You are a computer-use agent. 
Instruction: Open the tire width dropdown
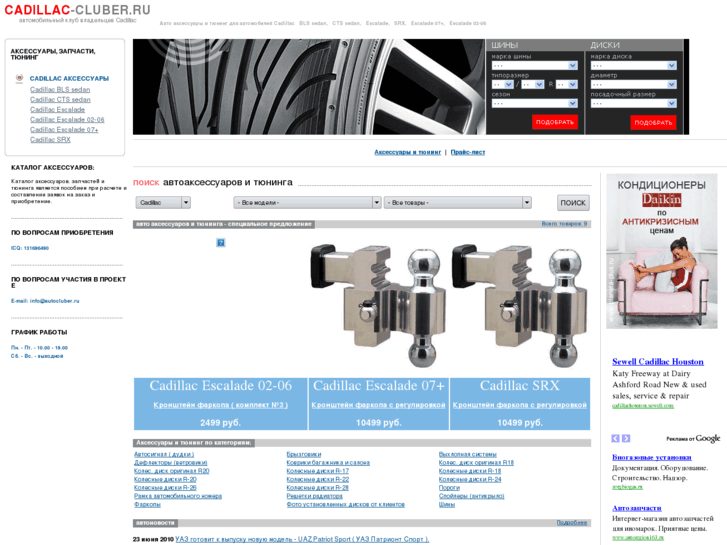502,84
